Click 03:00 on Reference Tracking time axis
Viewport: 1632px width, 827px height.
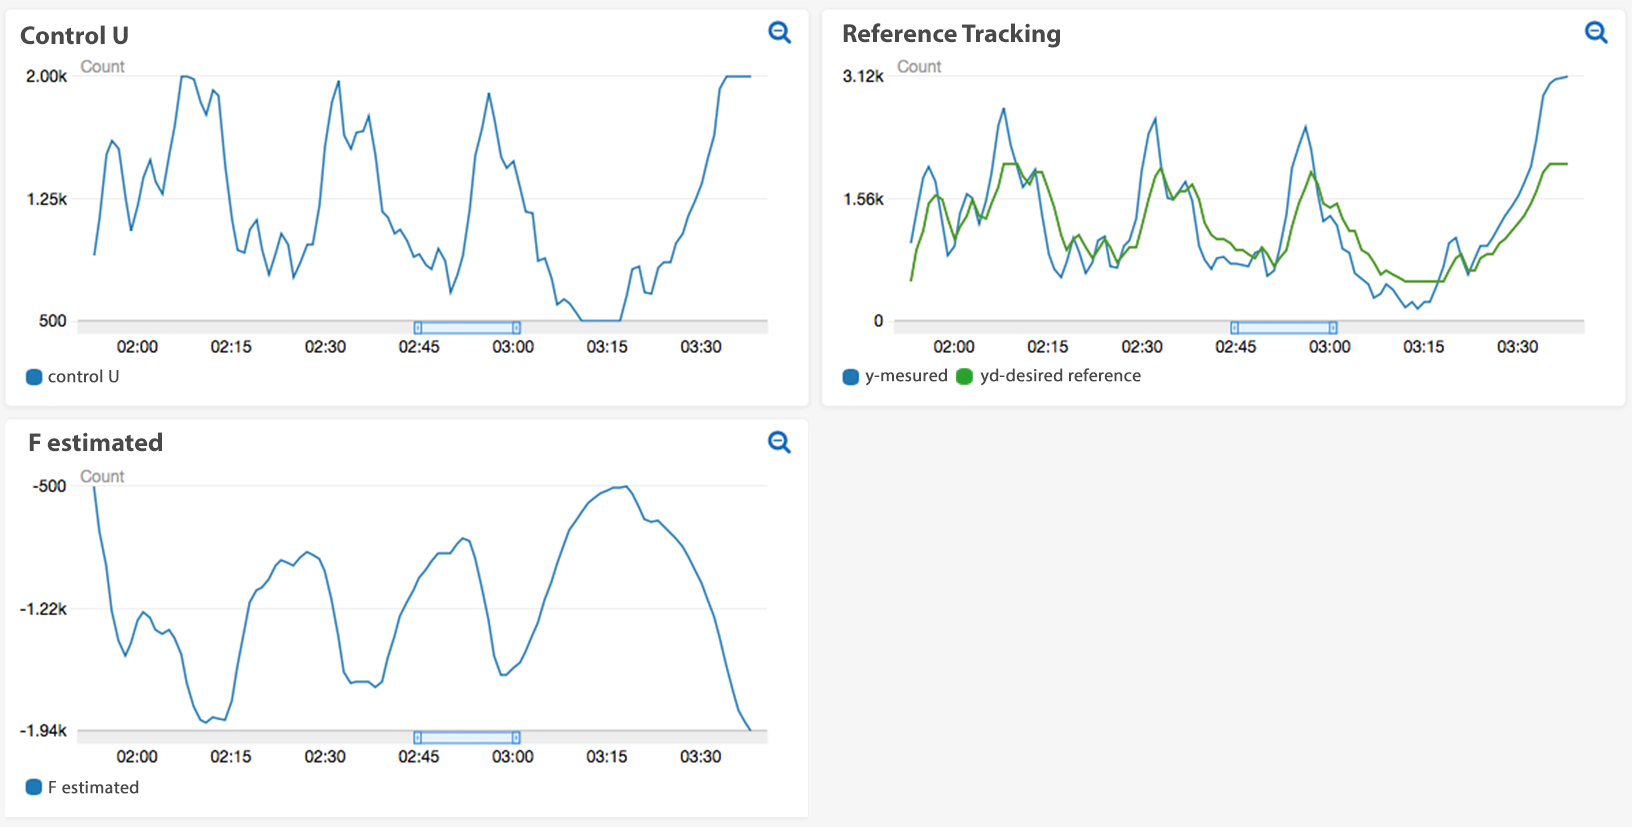pos(1330,347)
